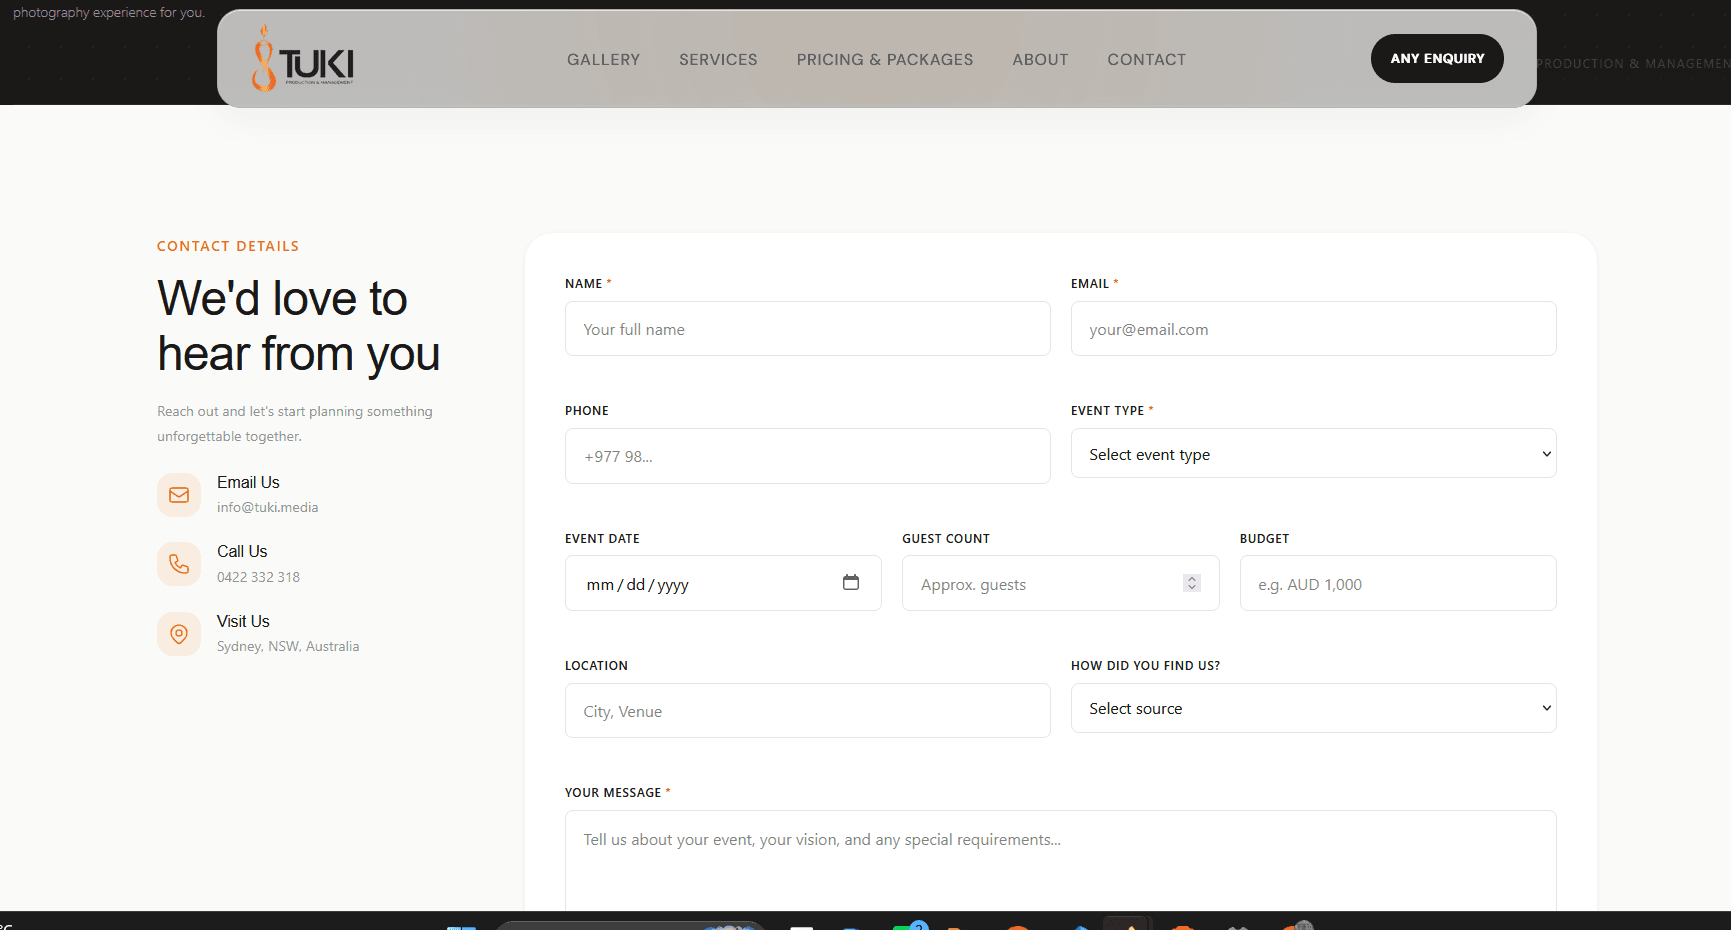Viewport: 1731px width, 930px height.
Task: Click the TUKI logo in the header
Action: coord(303,59)
